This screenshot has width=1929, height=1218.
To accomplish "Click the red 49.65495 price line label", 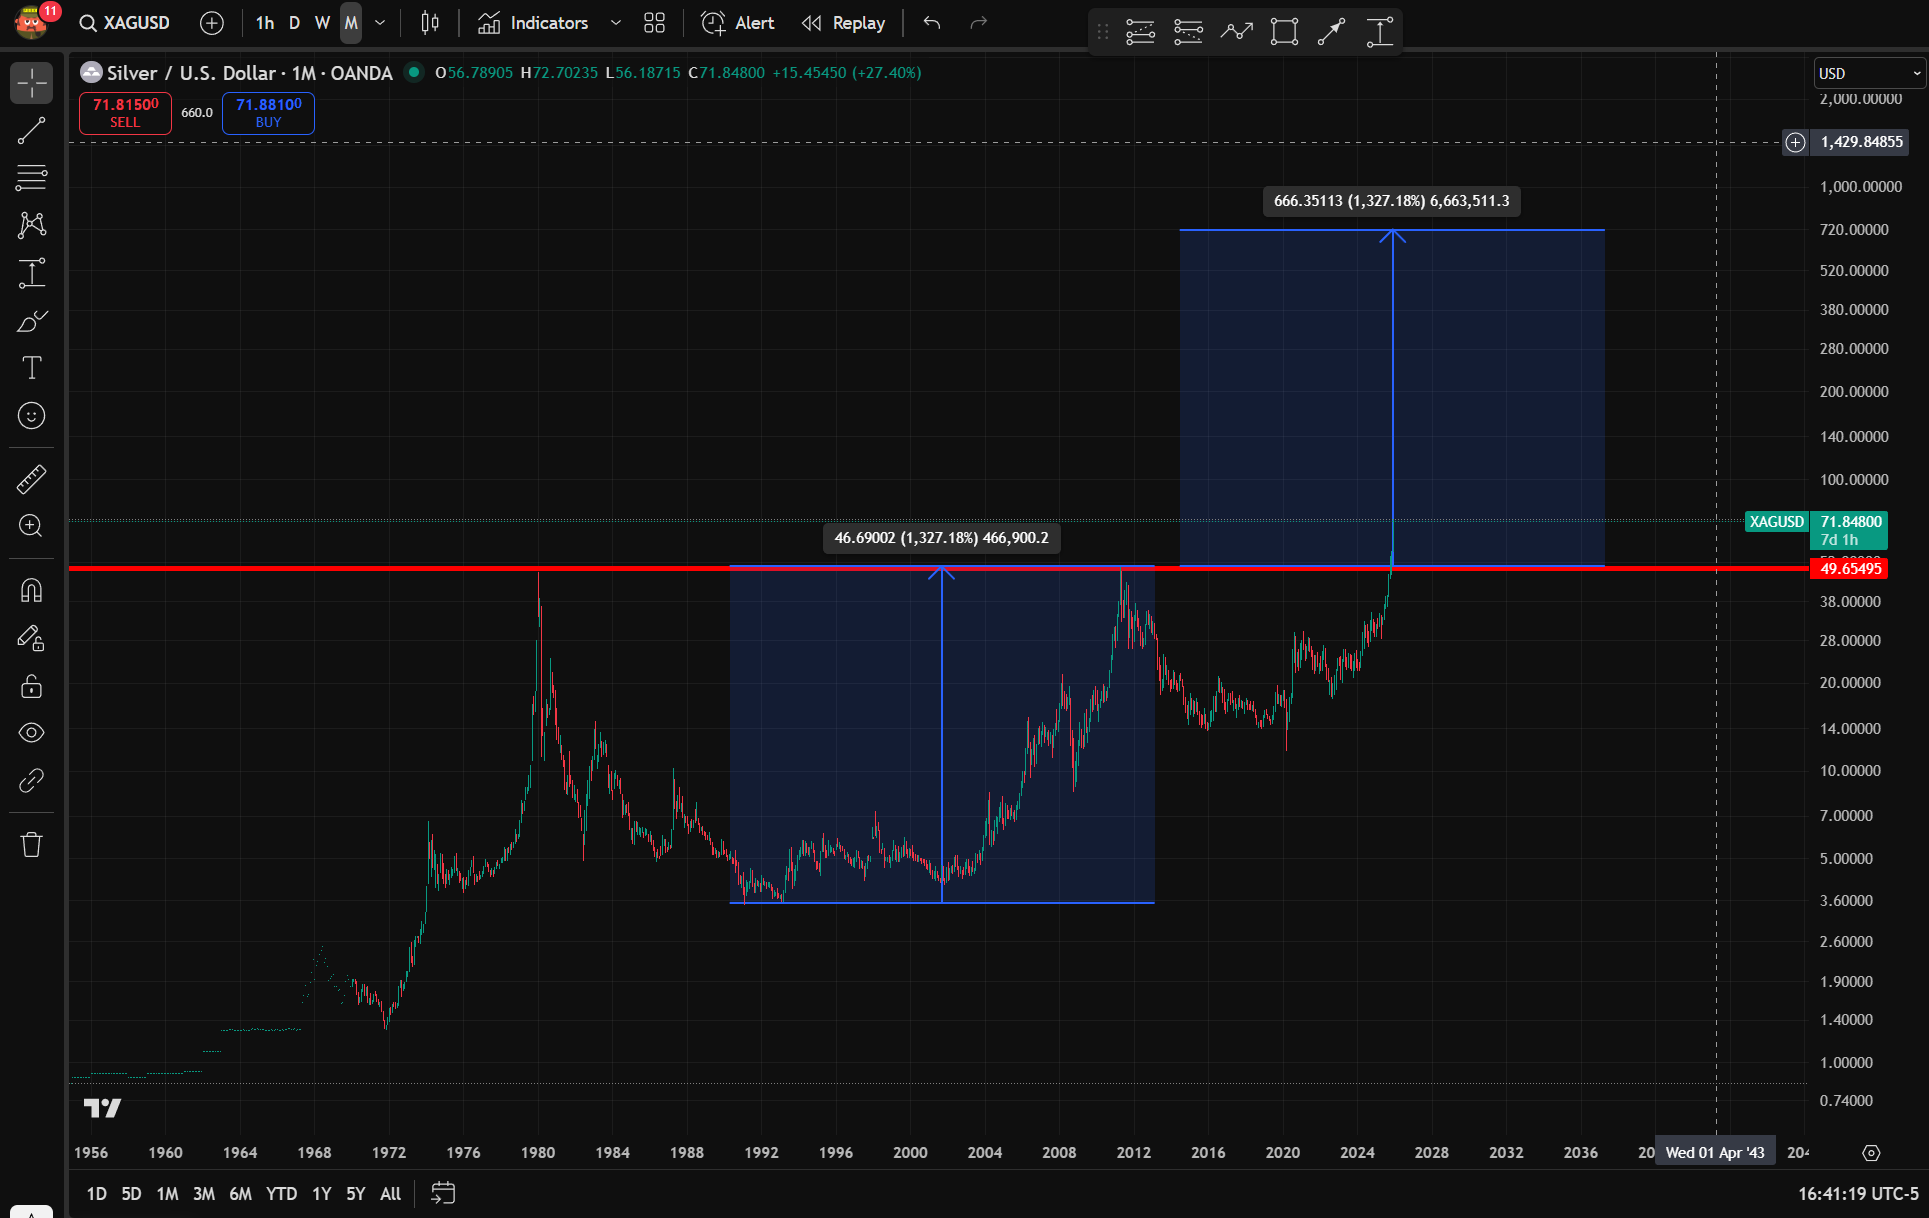I will (1849, 569).
